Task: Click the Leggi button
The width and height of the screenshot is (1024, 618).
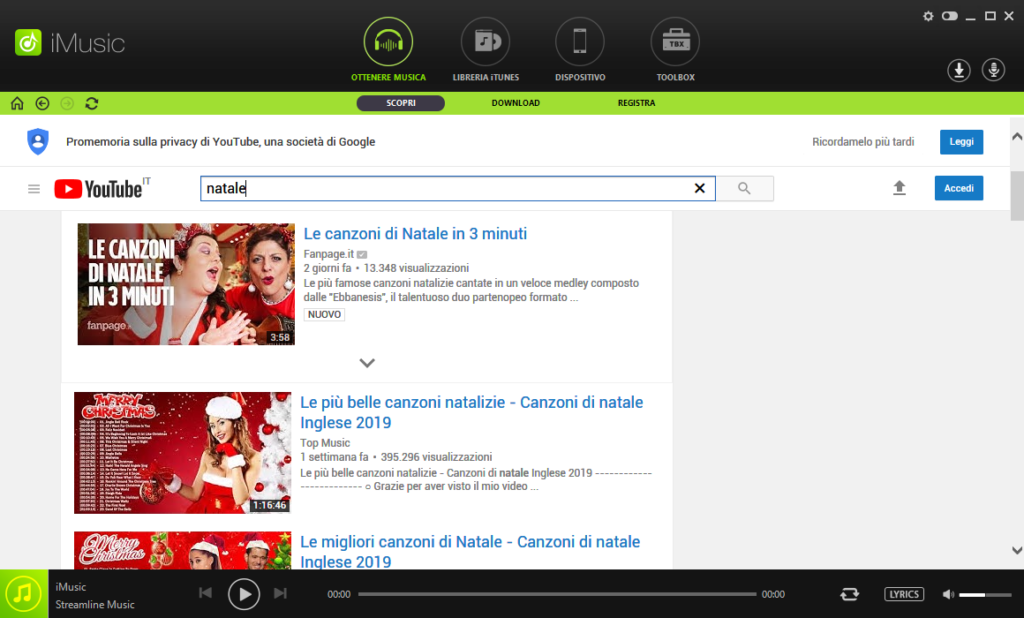Action: coord(961,142)
